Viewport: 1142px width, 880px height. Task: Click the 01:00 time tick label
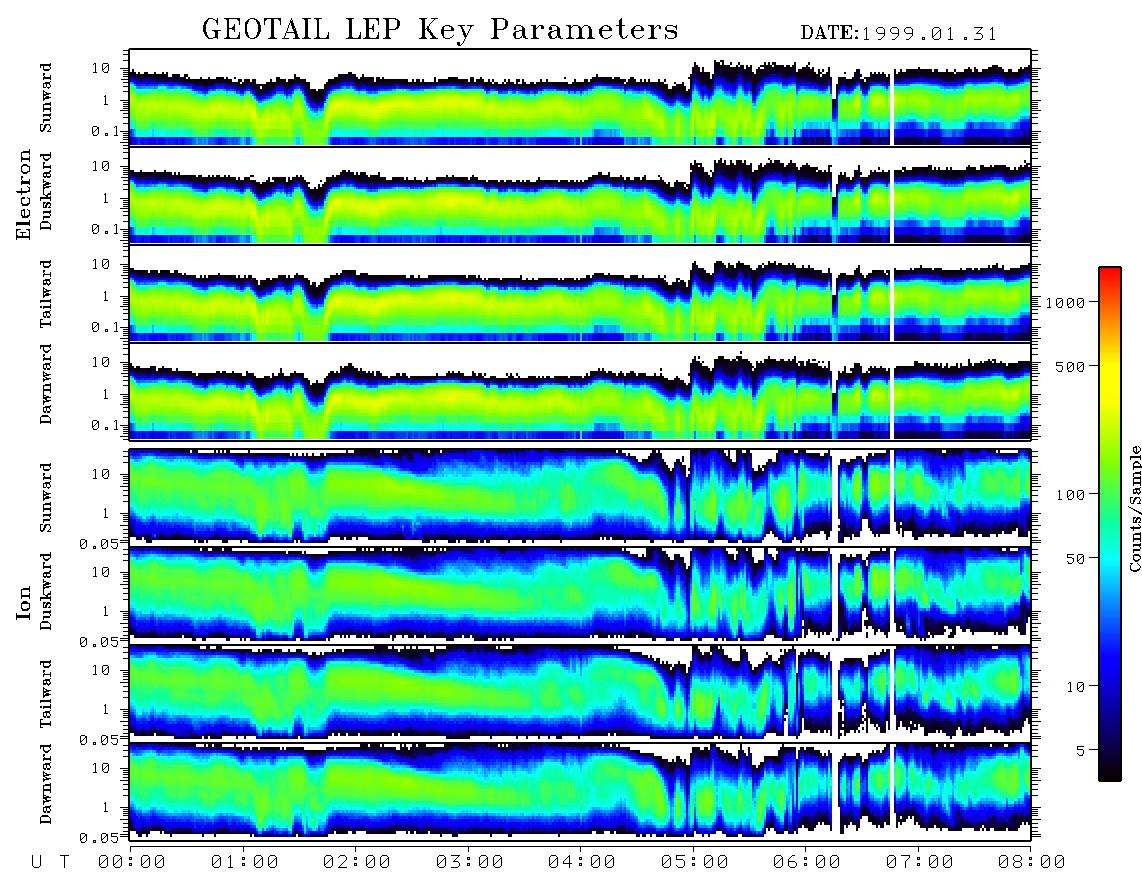pos(244,862)
